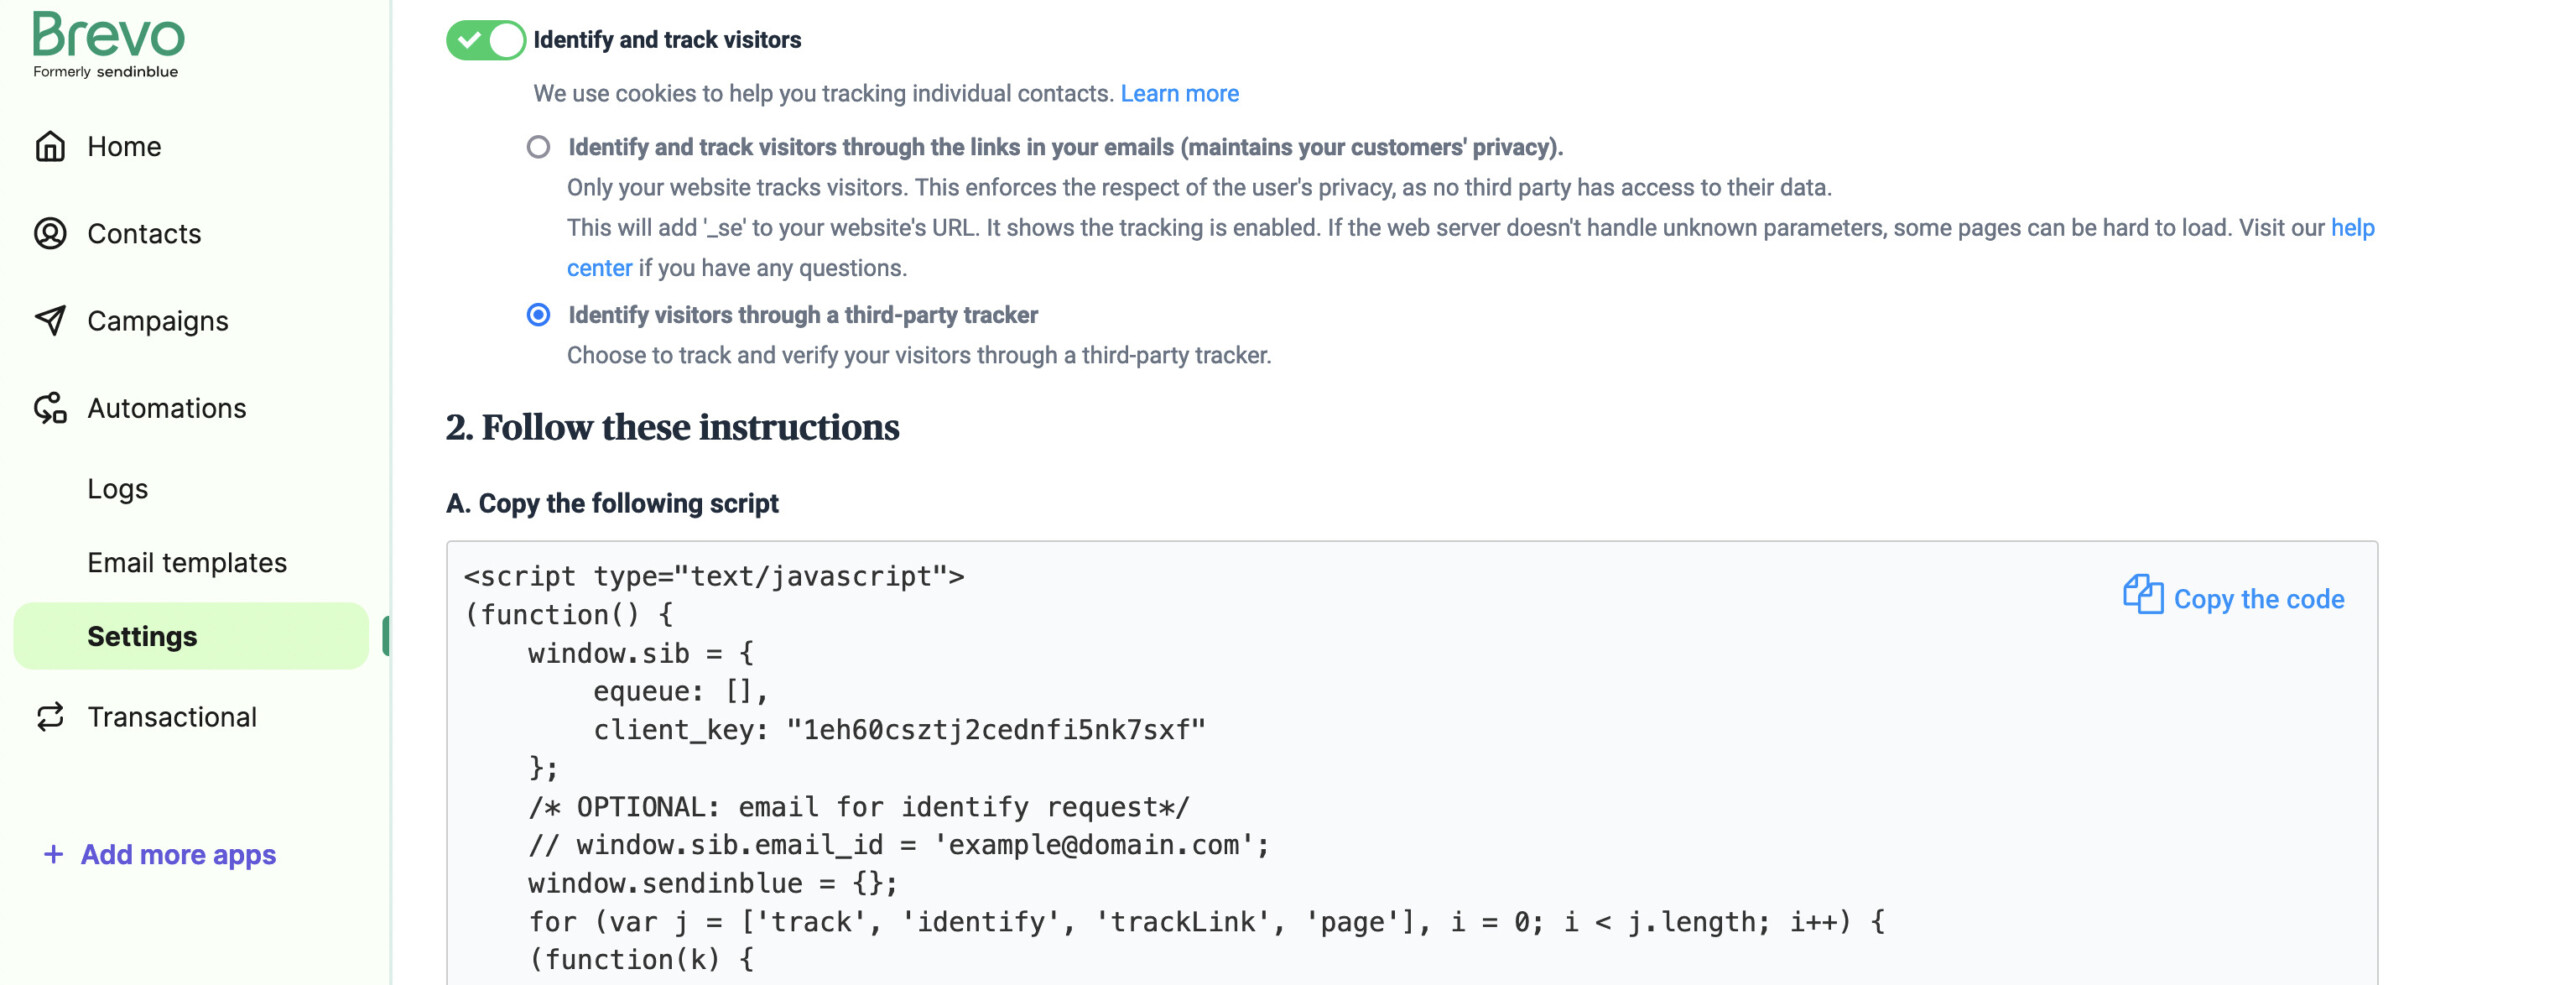The height and width of the screenshot is (985, 2560).
Task: Click the Contacts person icon
Action: click(50, 234)
